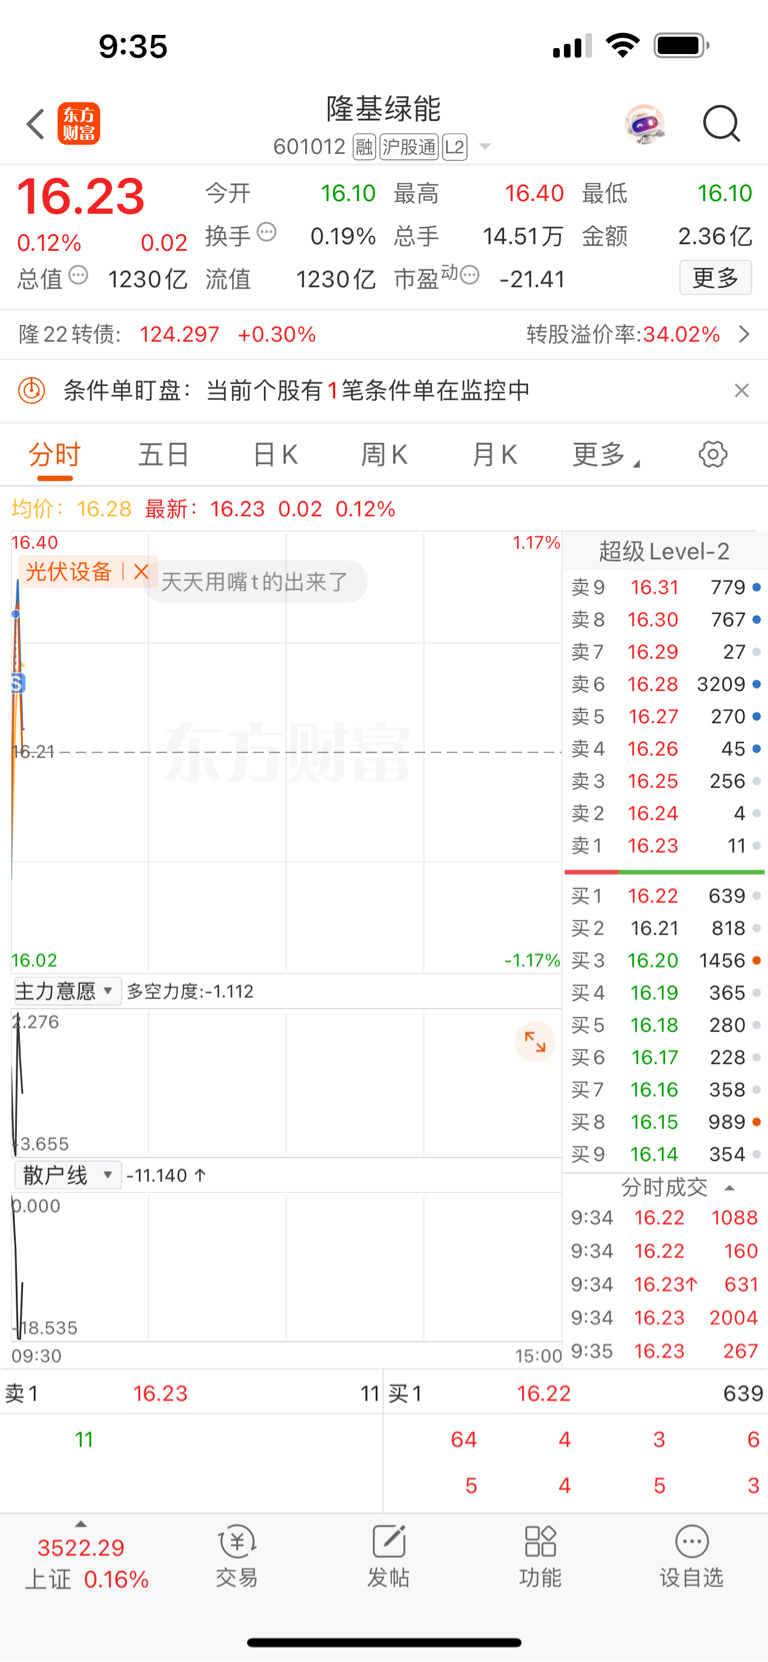Tap the 更多 button in quote panel

[x=715, y=277]
